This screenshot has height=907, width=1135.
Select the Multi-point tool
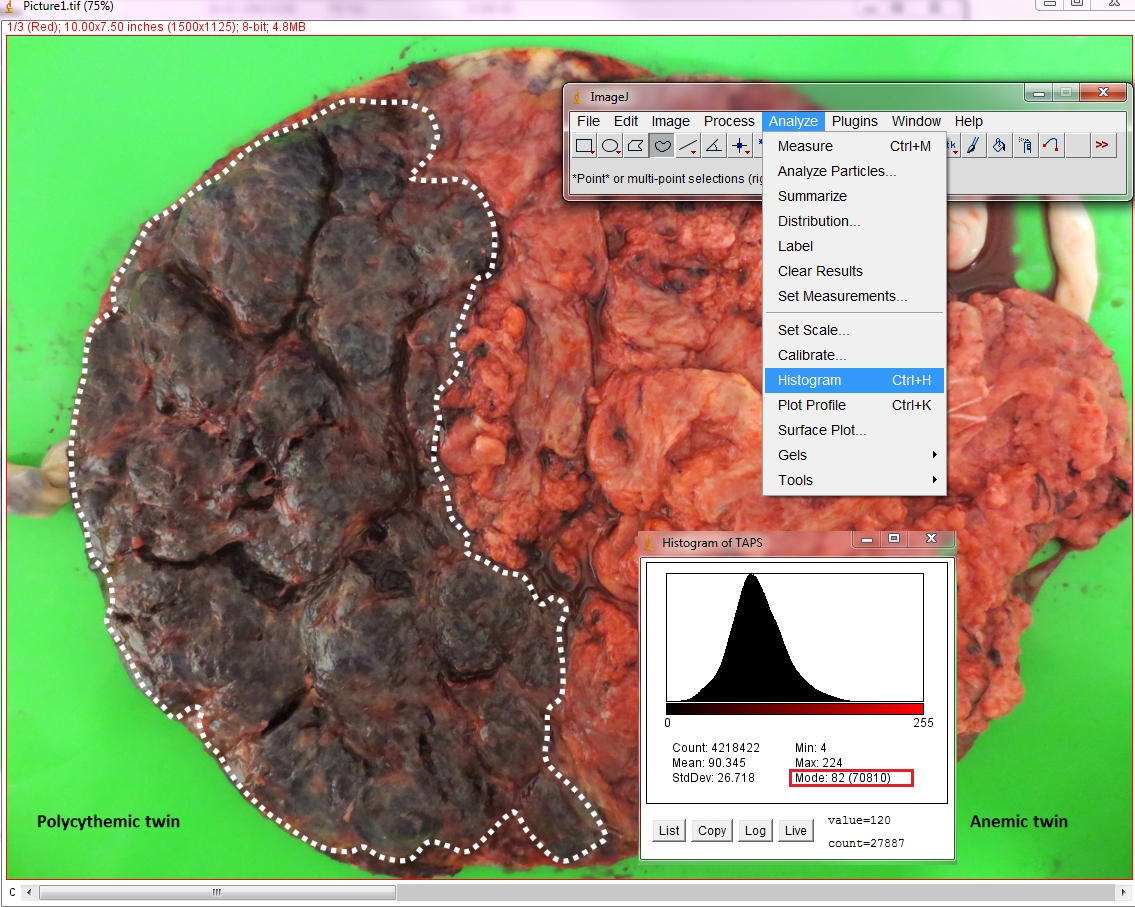740,146
